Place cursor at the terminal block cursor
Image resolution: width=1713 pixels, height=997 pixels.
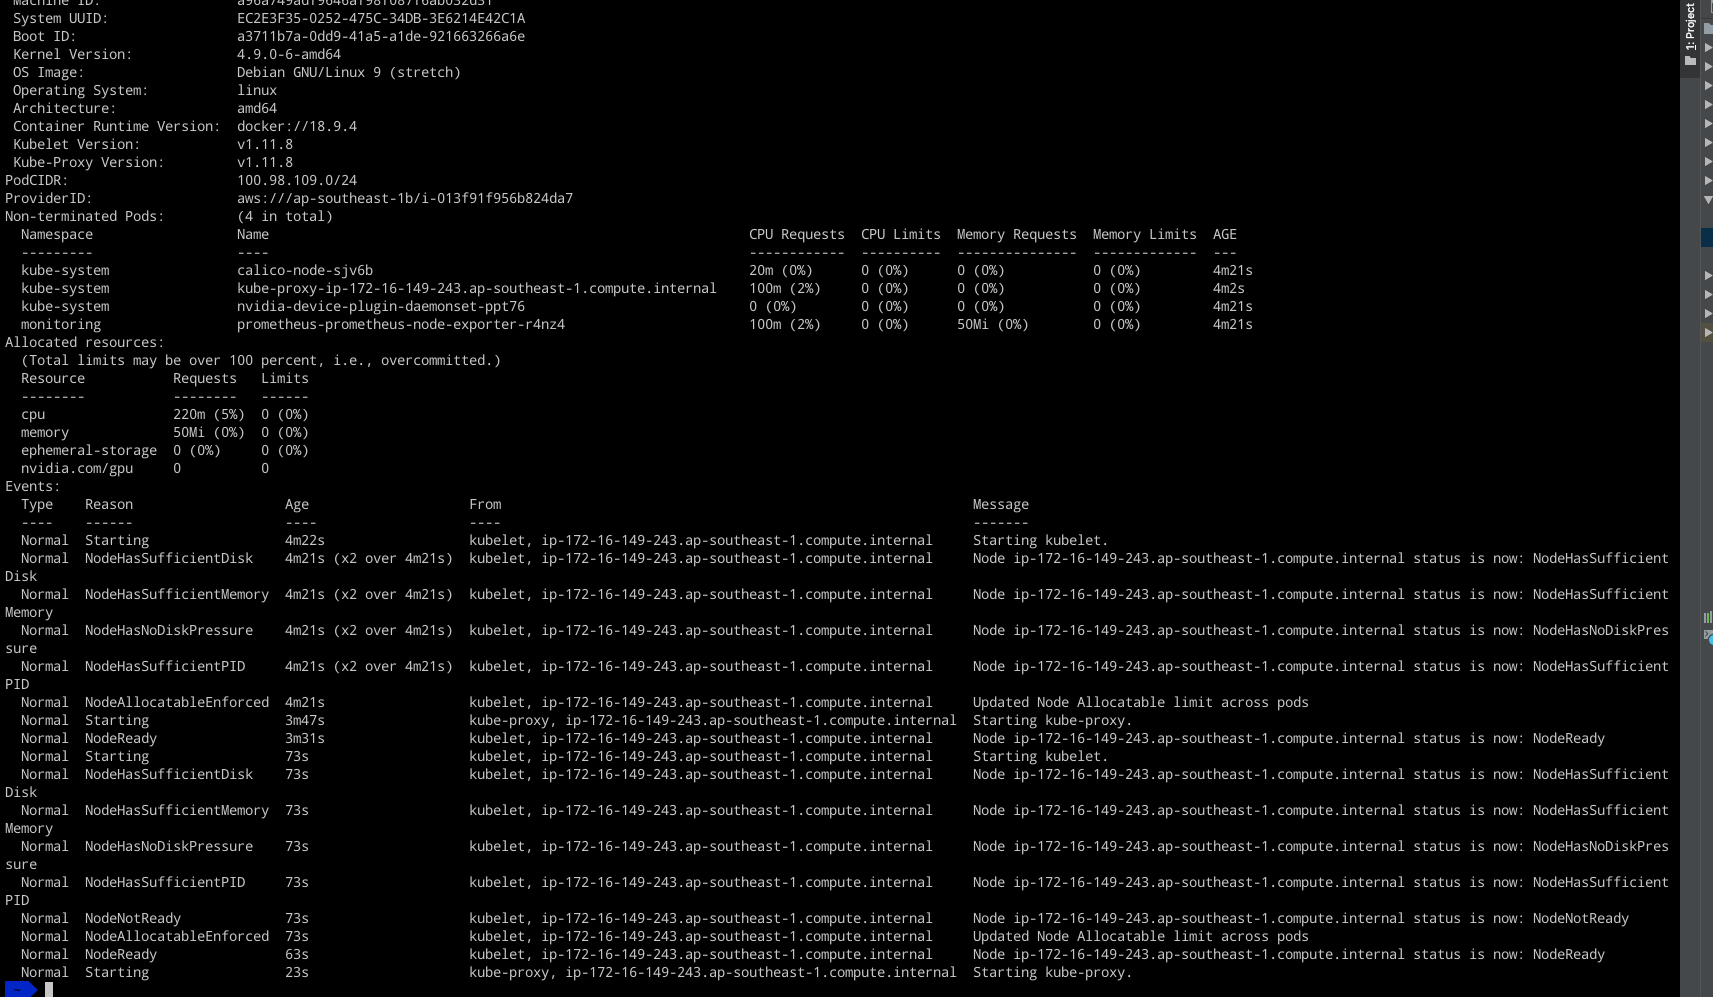[x=49, y=989]
